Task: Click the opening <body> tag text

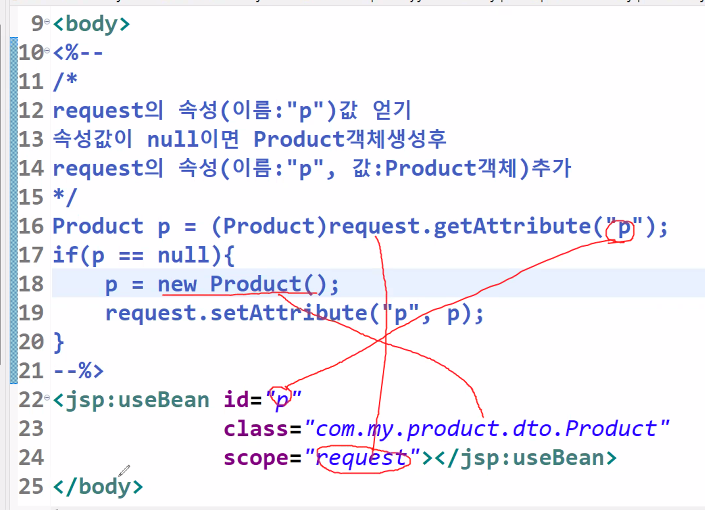Action: [x=91, y=23]
